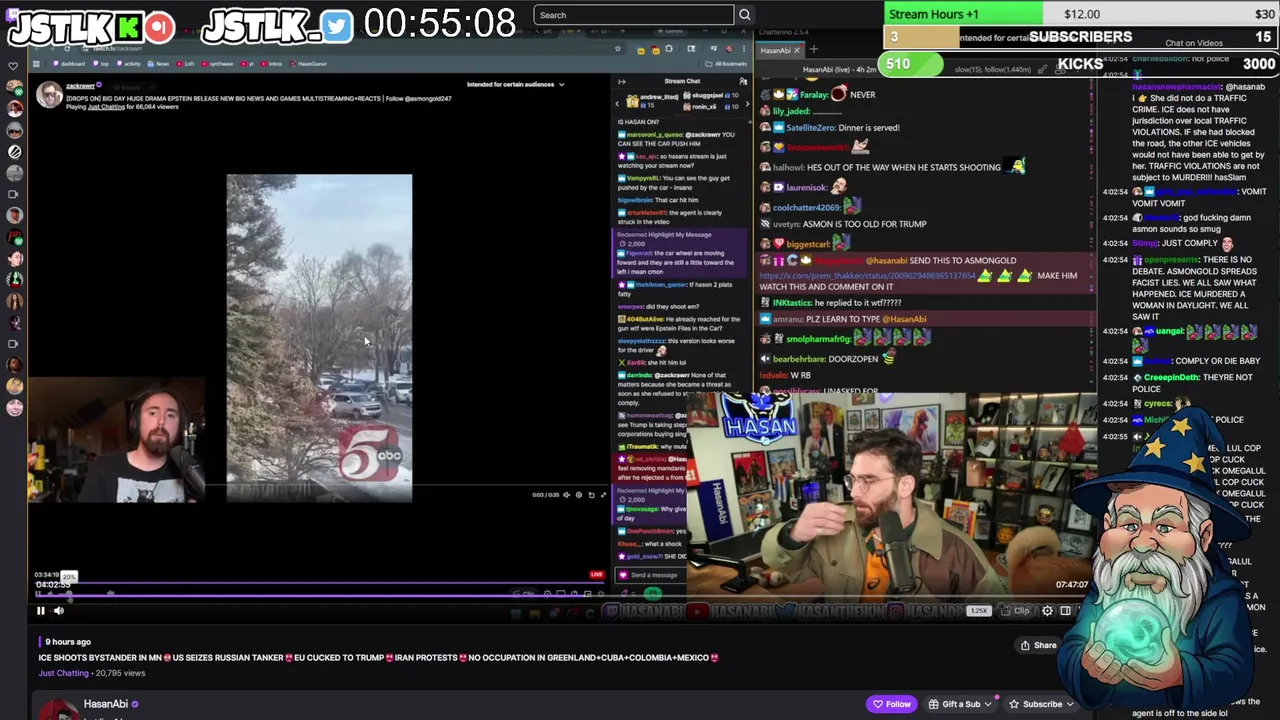Open the 'synthwave' bookmark

[216, 64]
